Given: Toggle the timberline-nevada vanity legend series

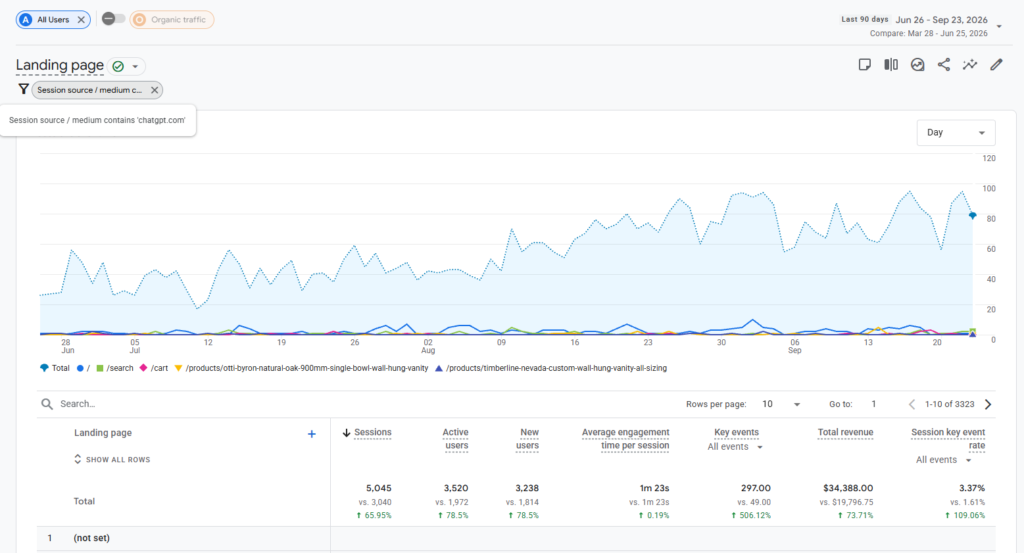Looking at the screenshot, I should coord(551,368).
